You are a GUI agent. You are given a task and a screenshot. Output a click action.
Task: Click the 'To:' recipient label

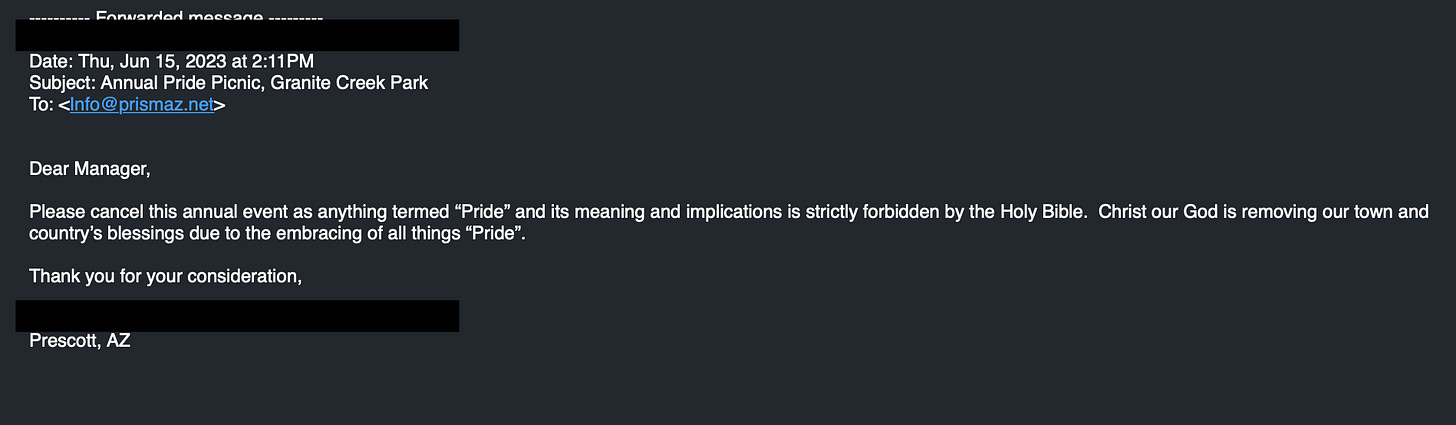pyautogui.click(x=41, y=105)
